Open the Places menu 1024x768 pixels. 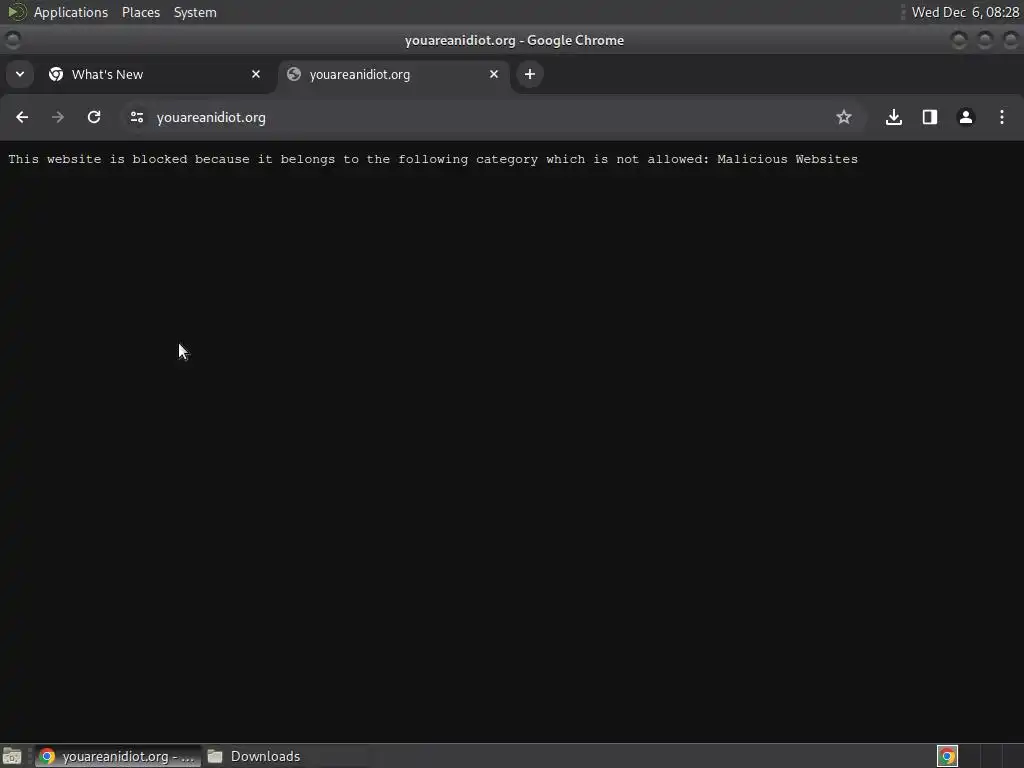coord(141,12)
